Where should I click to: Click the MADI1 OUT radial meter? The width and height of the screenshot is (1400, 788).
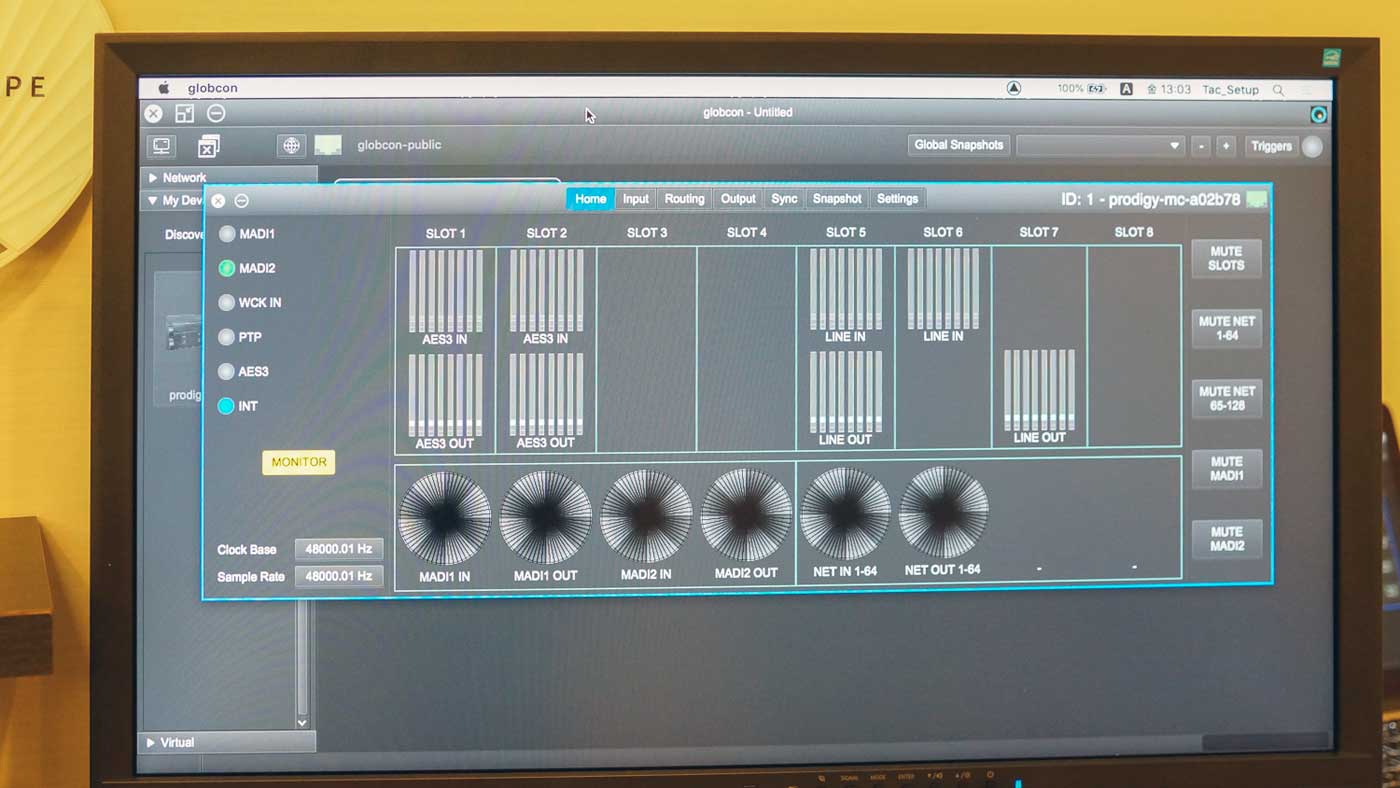(546, 517)
